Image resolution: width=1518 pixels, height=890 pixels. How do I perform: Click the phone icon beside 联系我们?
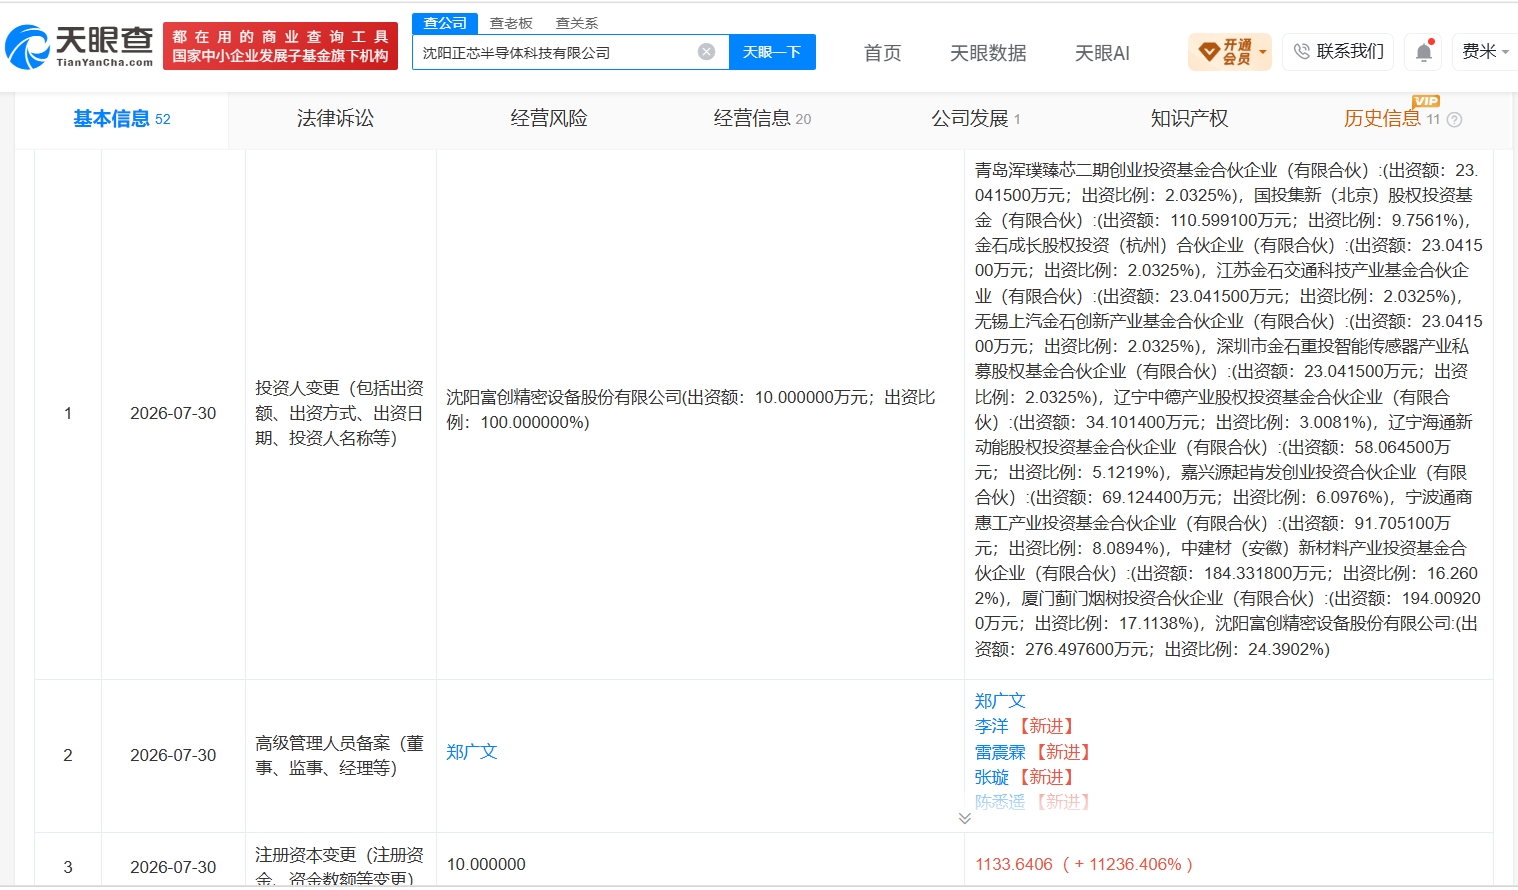1301,51
